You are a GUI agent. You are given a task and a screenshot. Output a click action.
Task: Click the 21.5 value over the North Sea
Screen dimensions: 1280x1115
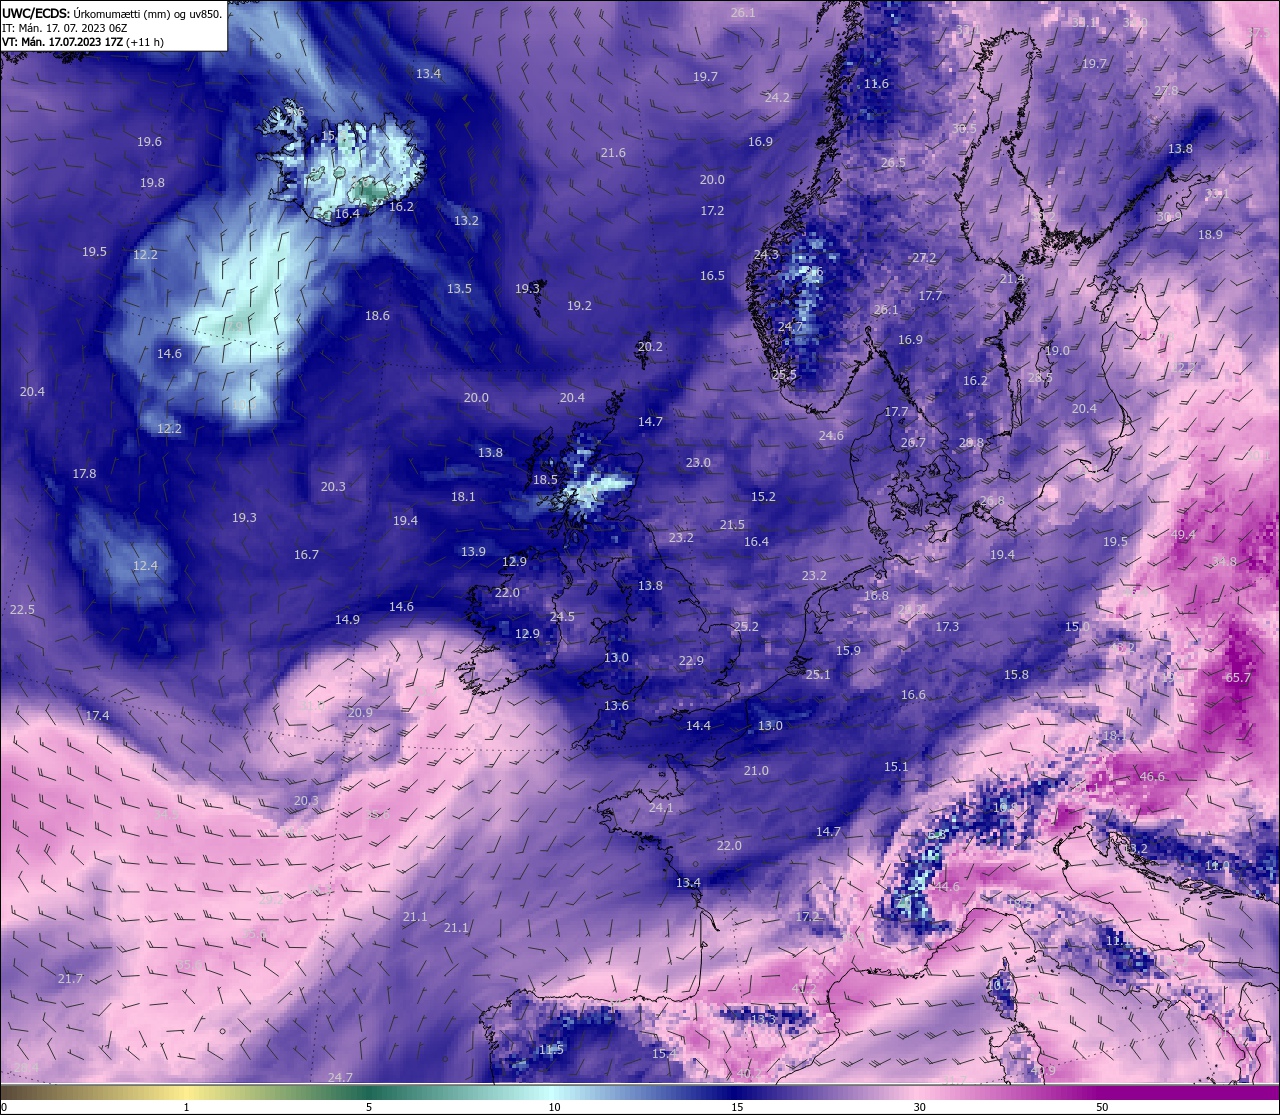(732, 525)
